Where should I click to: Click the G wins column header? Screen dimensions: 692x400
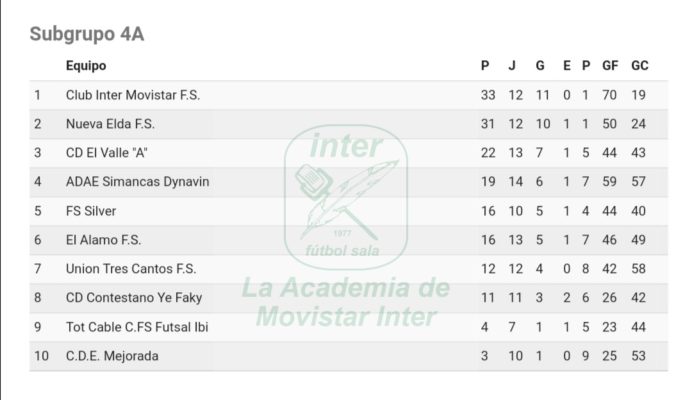[x=540, y=66]
